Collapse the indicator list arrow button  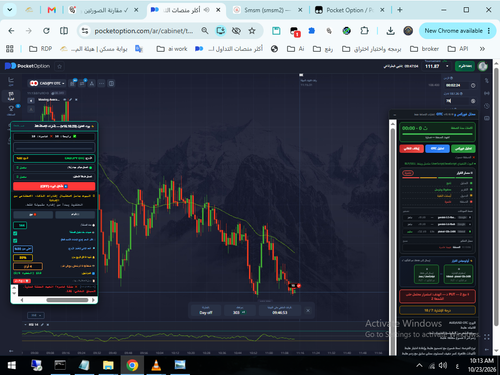[31, 100]
